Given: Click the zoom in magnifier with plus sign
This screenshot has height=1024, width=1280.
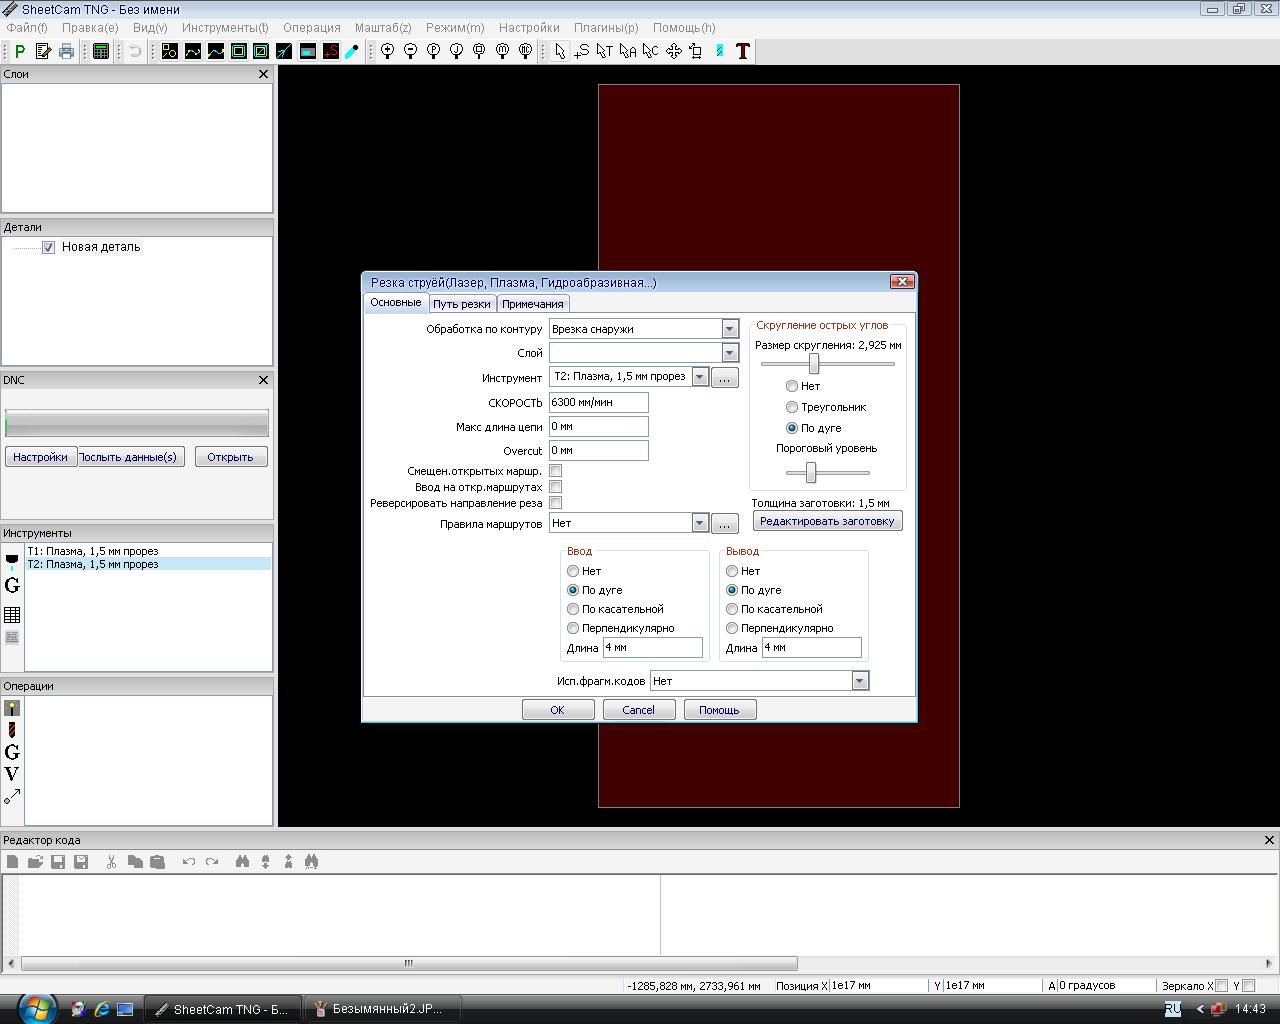Looking at the screenshot, I should click(388, 51).
